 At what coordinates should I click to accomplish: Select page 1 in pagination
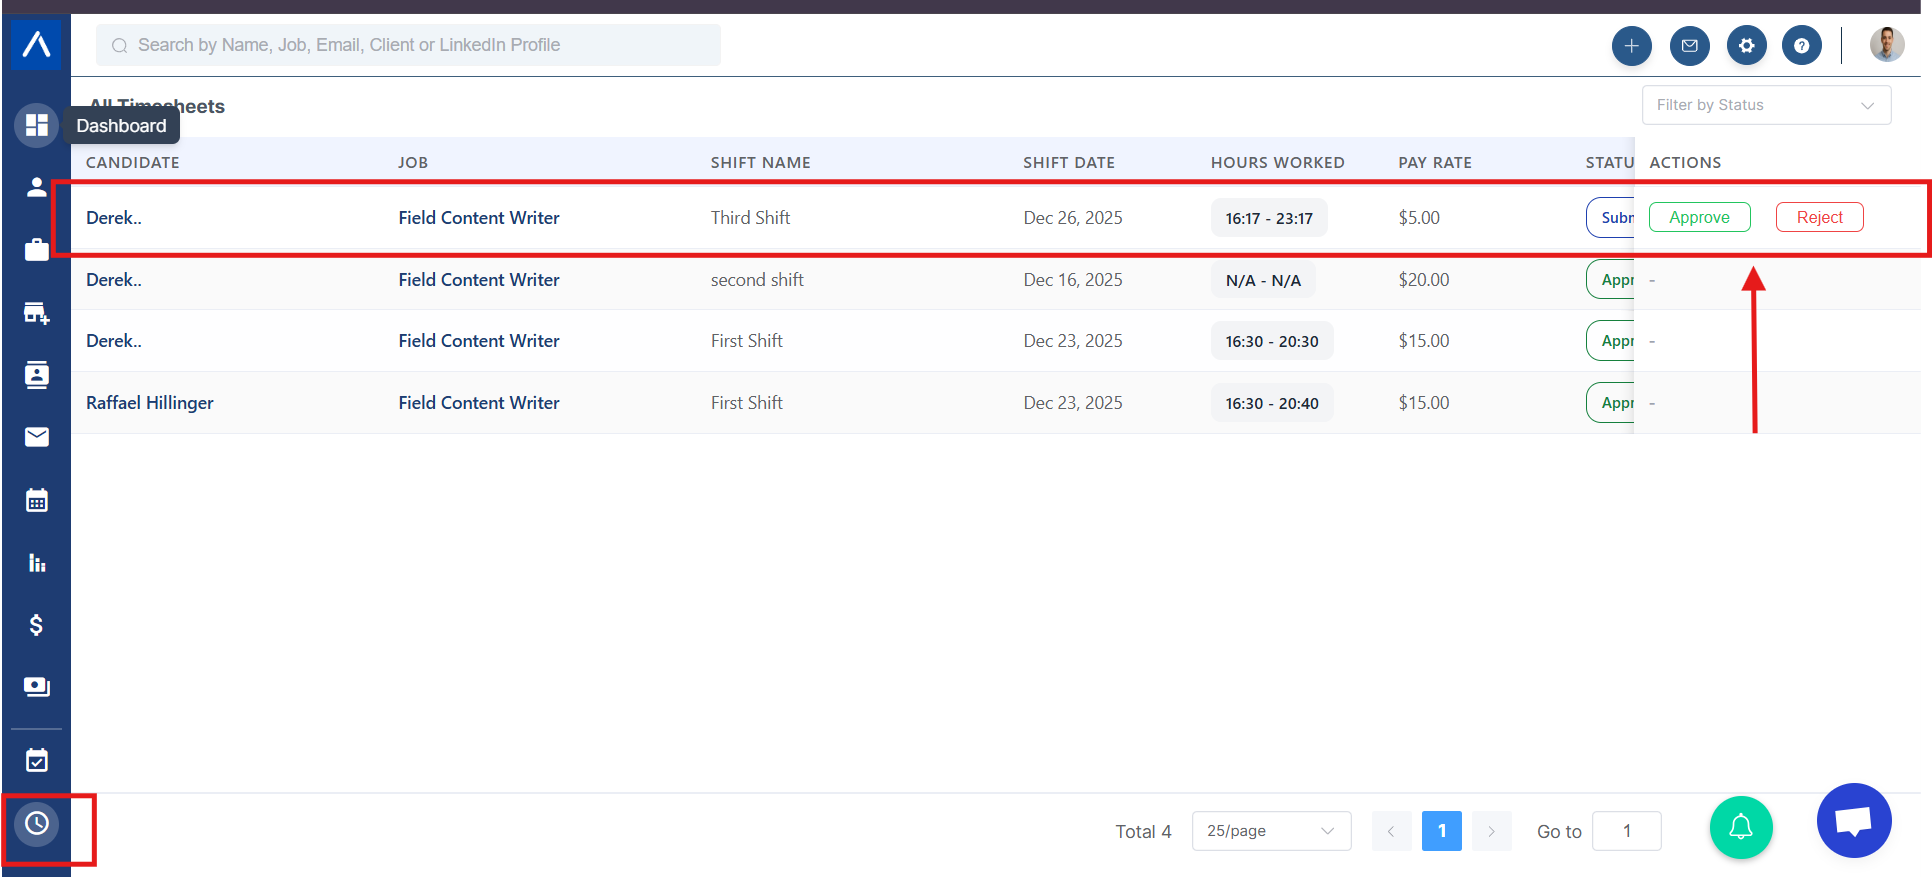pos(1441,831)
